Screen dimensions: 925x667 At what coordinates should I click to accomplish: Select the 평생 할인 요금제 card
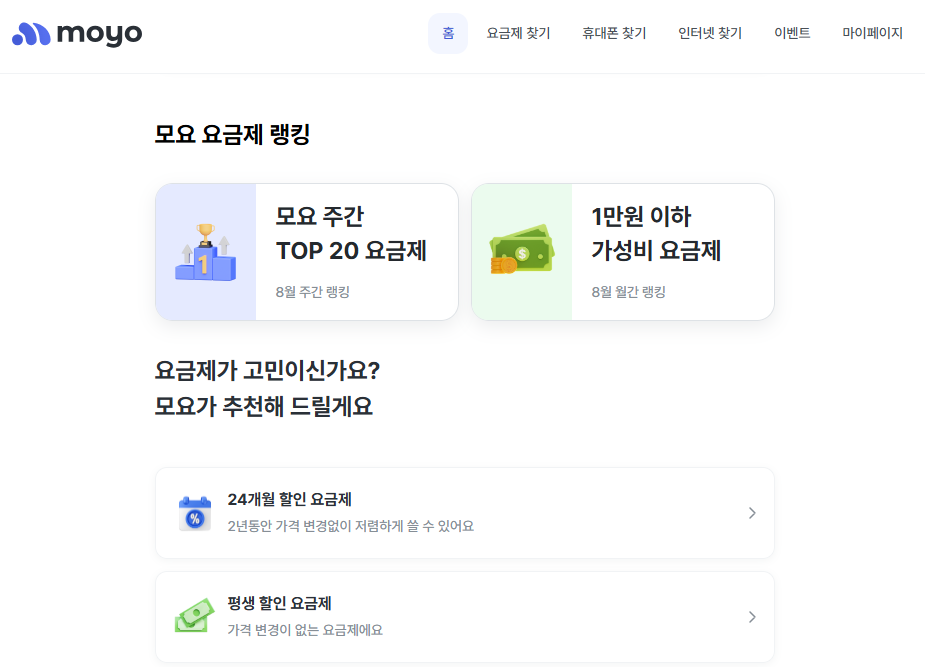coord(465,616)
